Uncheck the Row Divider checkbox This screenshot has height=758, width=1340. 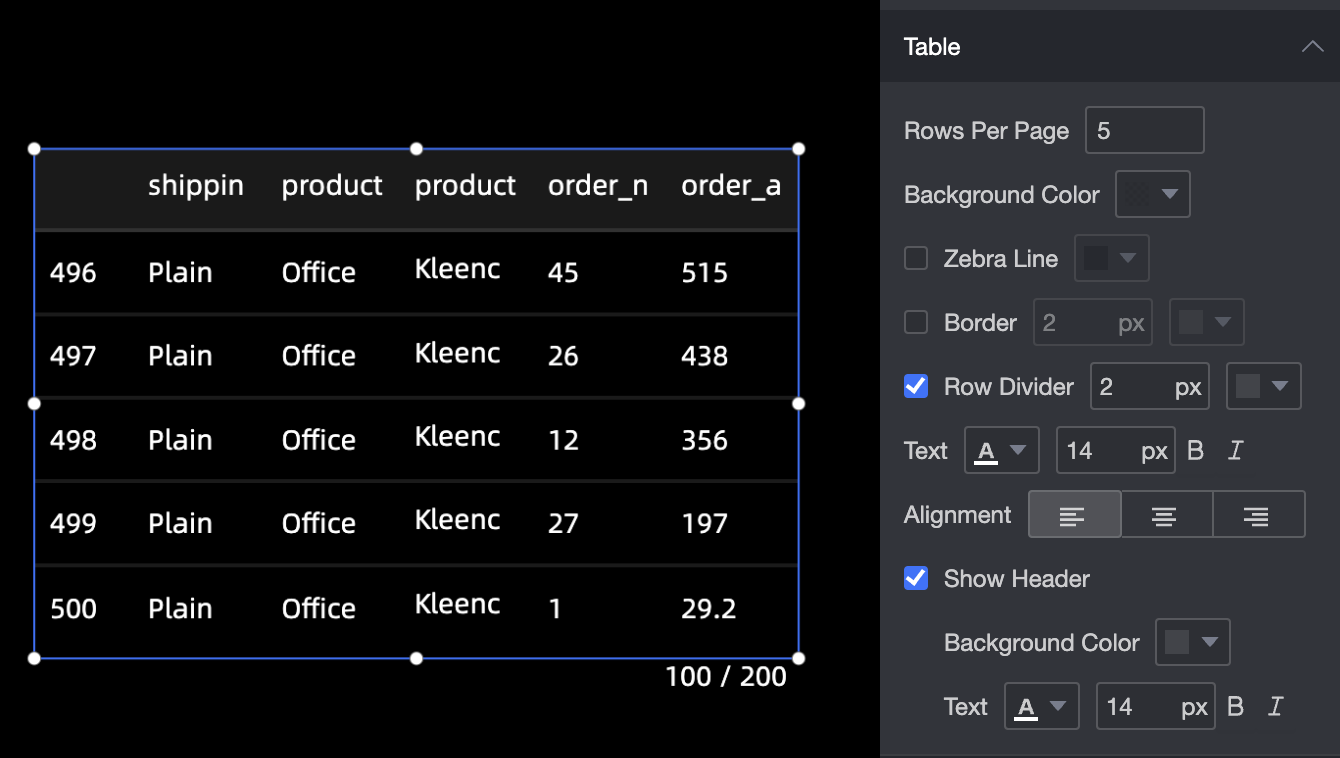916,387
